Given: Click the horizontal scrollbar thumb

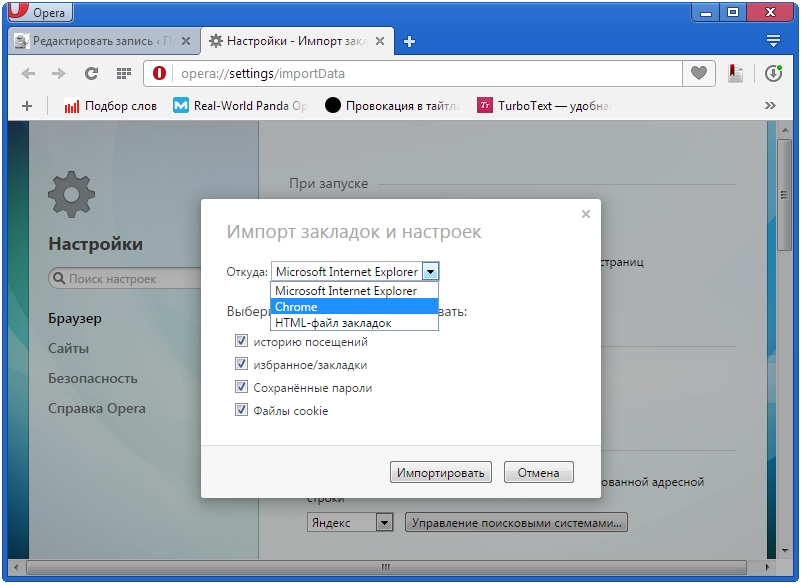Looking at the screenshot, I should [x=386, y=567].
